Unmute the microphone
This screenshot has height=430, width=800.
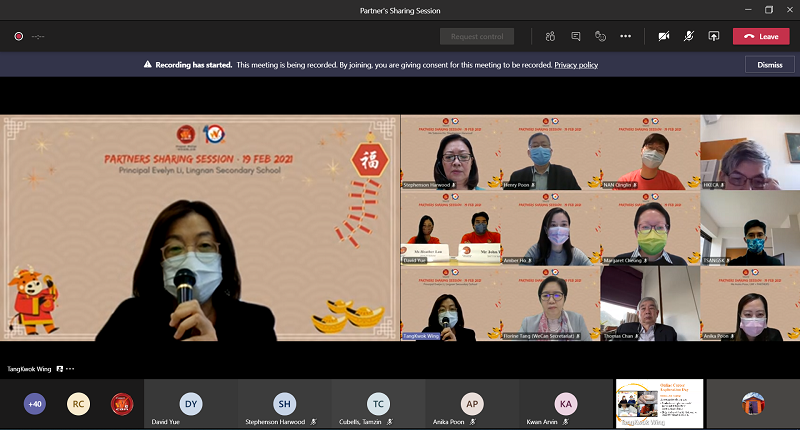coord(689,36)
